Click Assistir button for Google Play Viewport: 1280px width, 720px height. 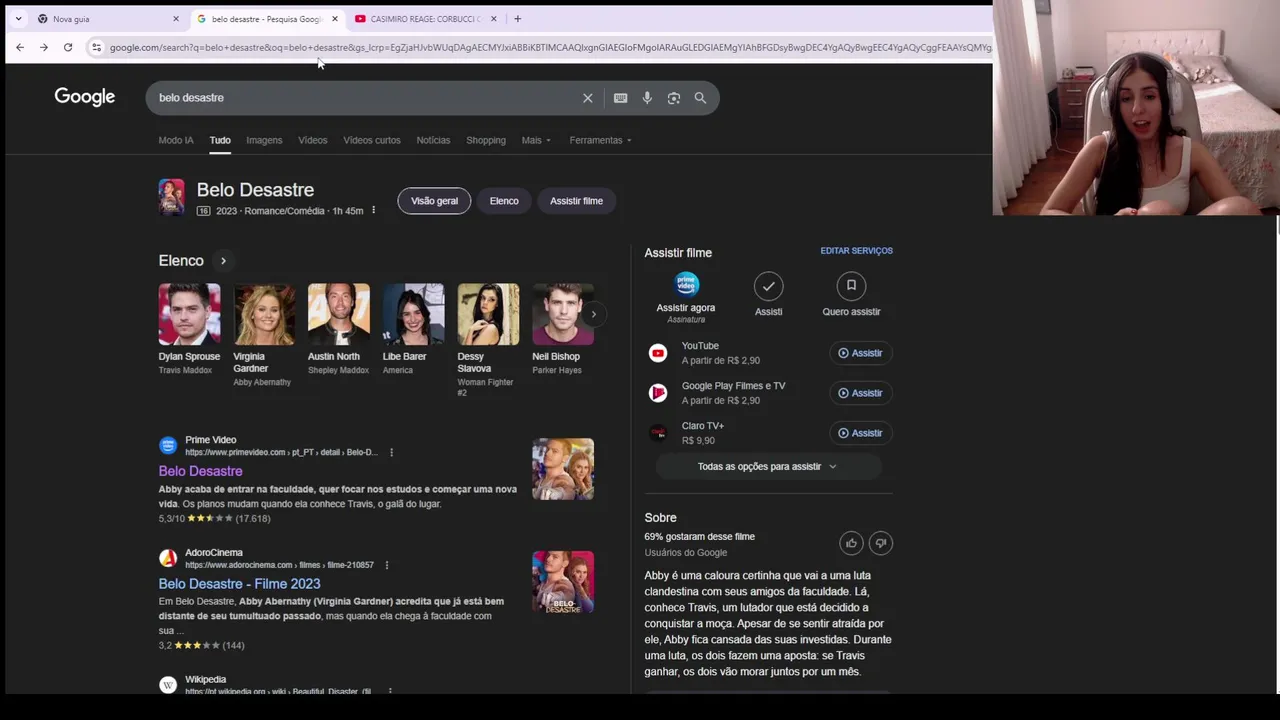click(x=860, y=393)
